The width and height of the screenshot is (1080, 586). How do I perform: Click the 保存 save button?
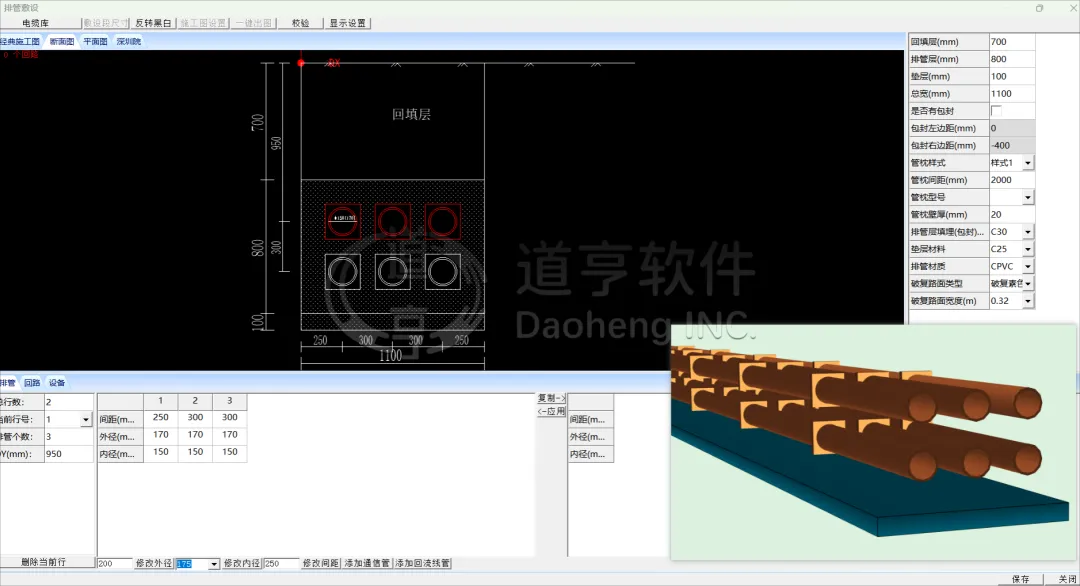(1020, 579)
